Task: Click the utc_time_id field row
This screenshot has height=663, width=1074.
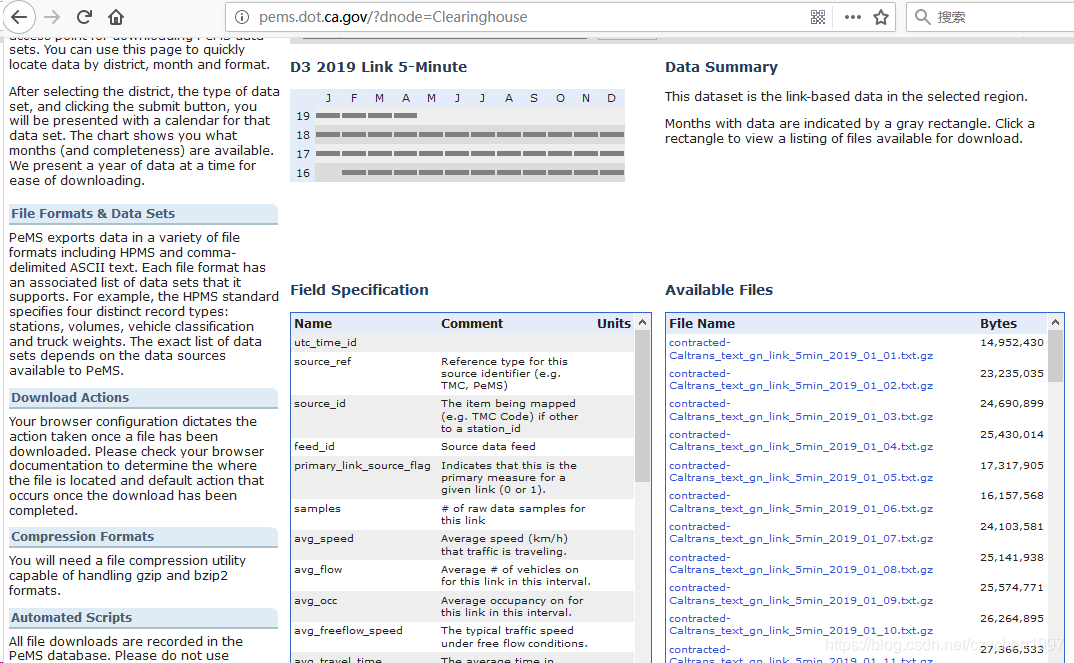Action: tap(462, 342)
